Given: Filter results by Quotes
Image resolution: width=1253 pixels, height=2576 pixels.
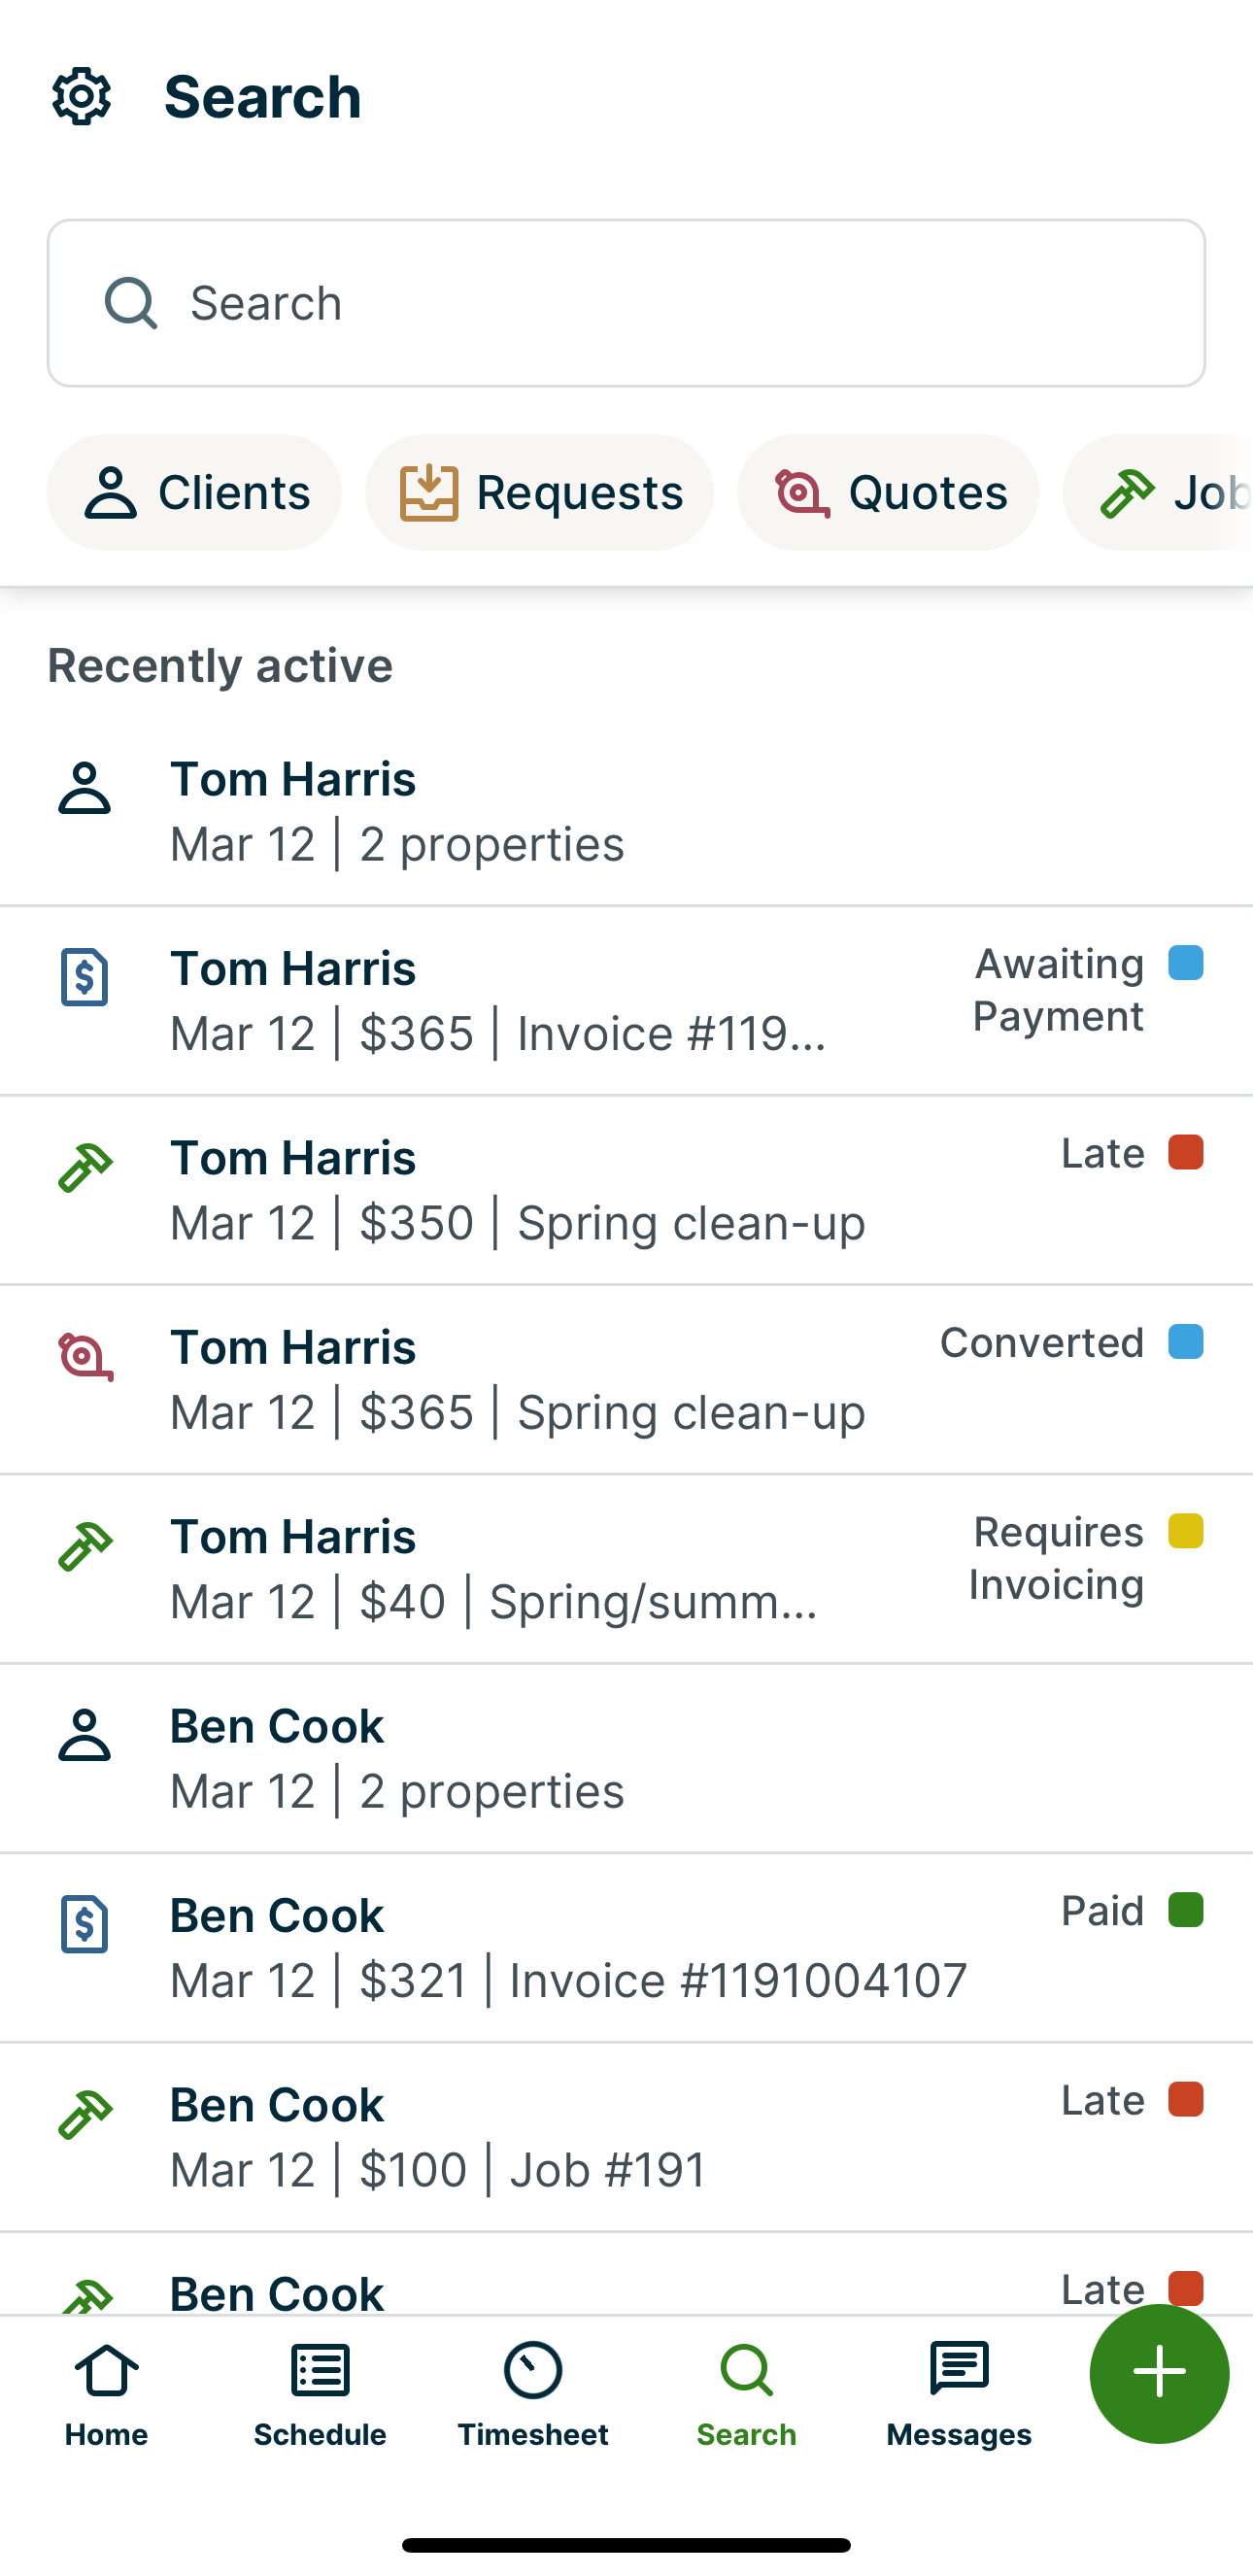Looking at the screenshot, I should [x=887, y=492].
